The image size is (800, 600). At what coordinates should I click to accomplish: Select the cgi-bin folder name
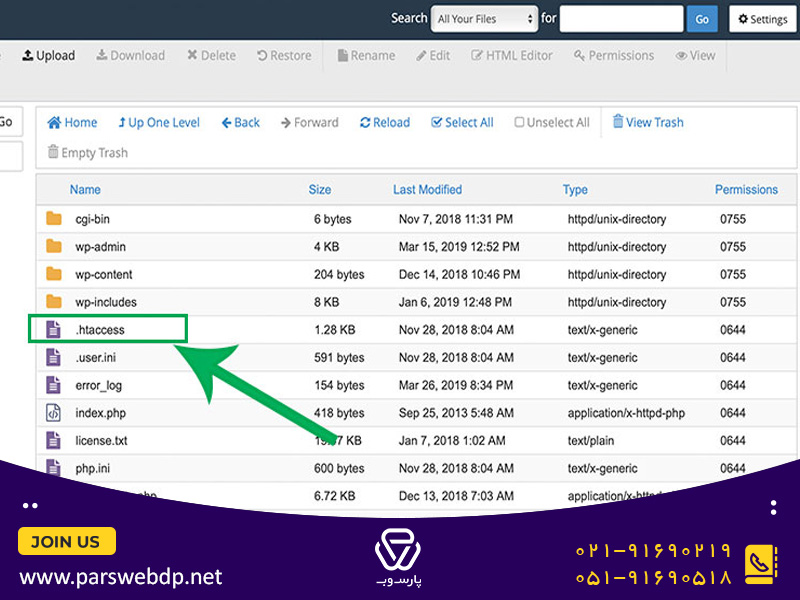pyautogui.click(x=92, y=219)
